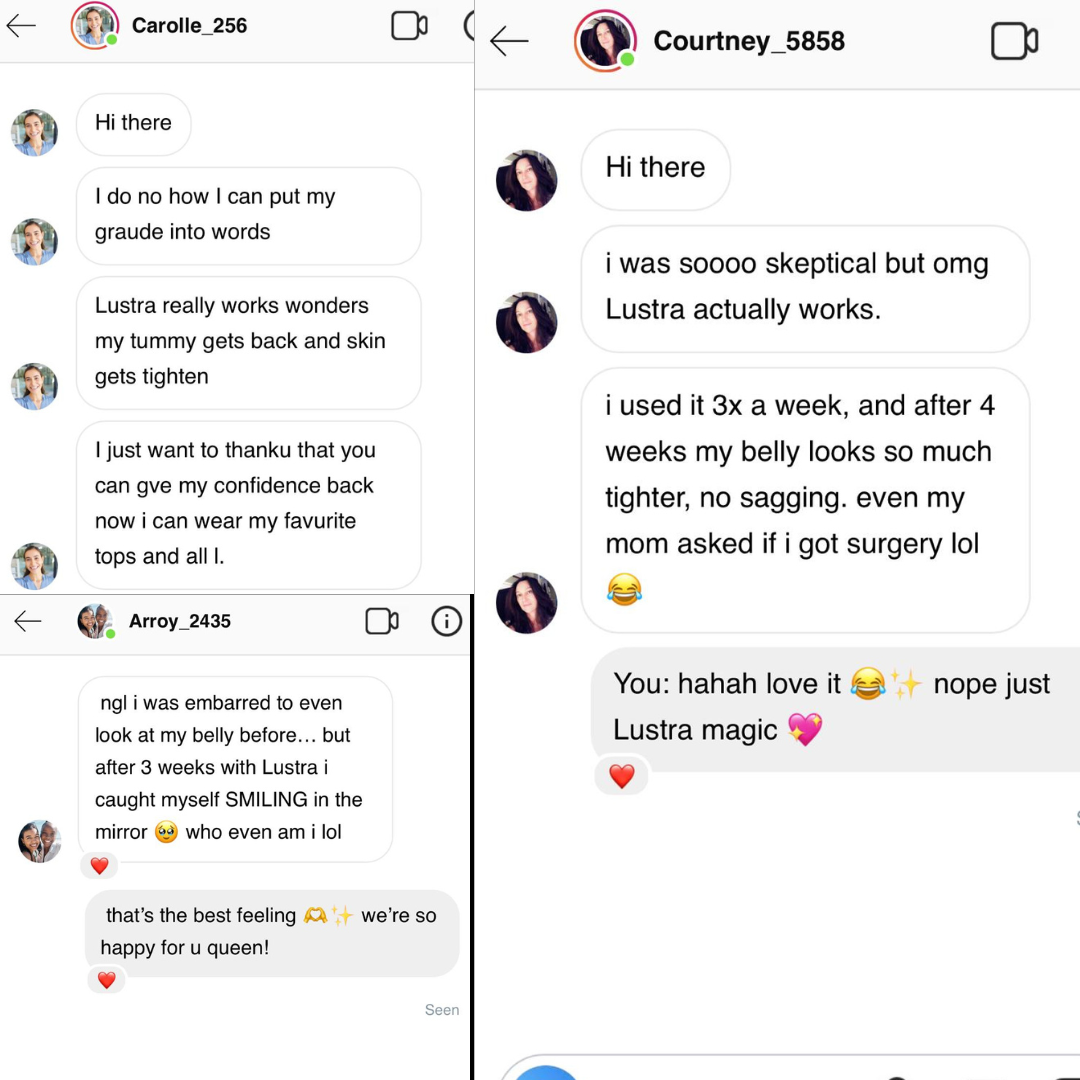1080x1080 pixels.
Task: Tap back arrow in Carolle_256 chat
Action: coord(21,26)
